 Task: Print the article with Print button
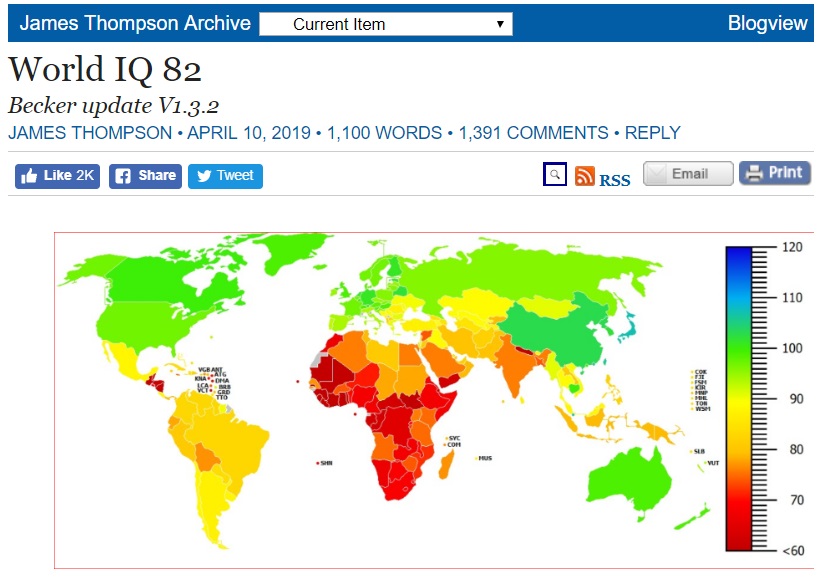pos(774,173)
